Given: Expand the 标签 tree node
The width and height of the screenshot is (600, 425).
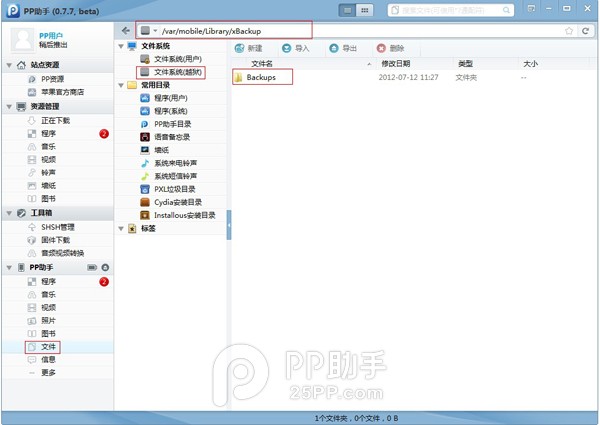Looking at the screenshot, I should pos(121,229).
